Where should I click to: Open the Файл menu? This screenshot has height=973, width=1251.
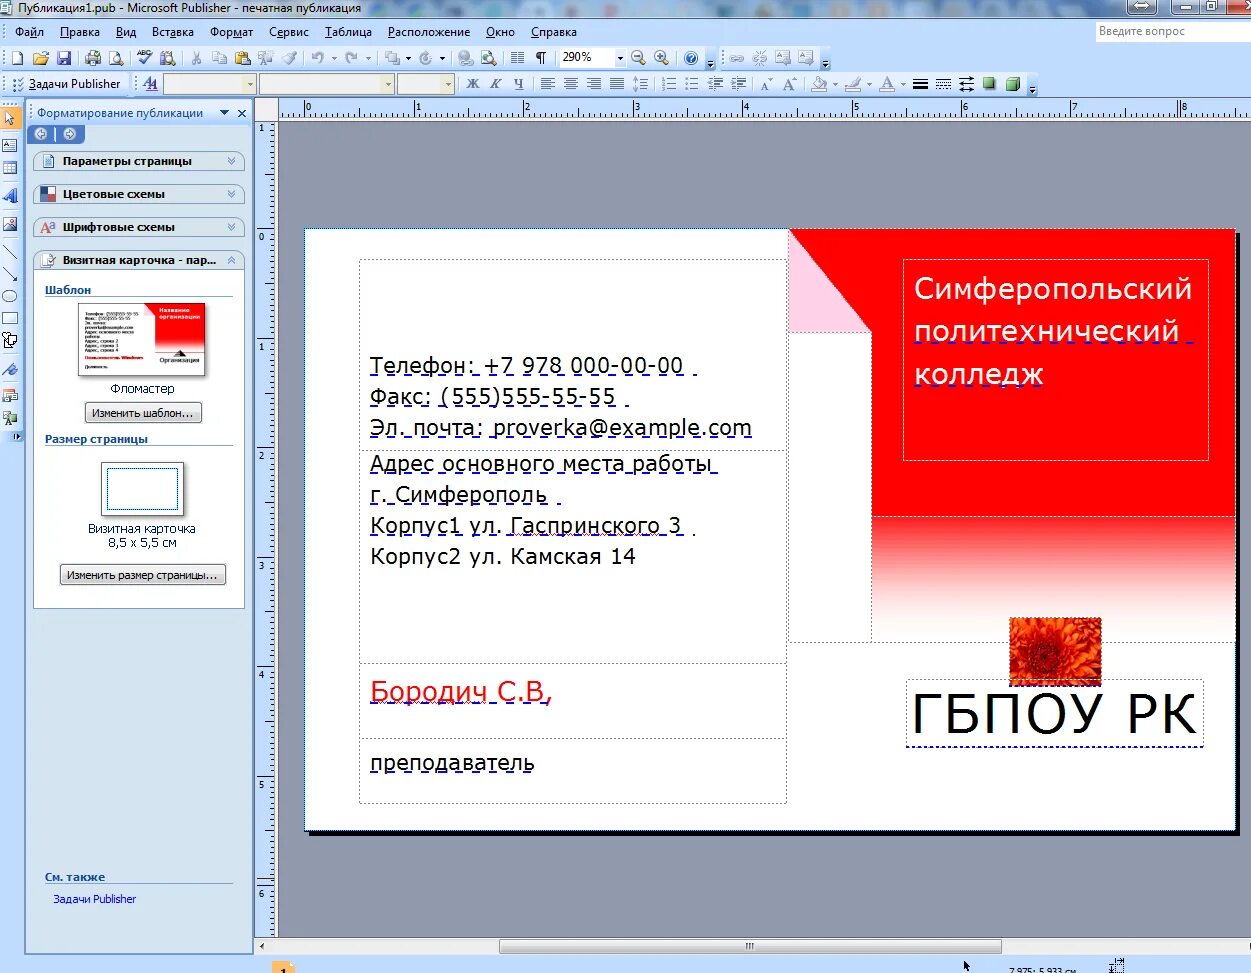[x=29, y=32]
